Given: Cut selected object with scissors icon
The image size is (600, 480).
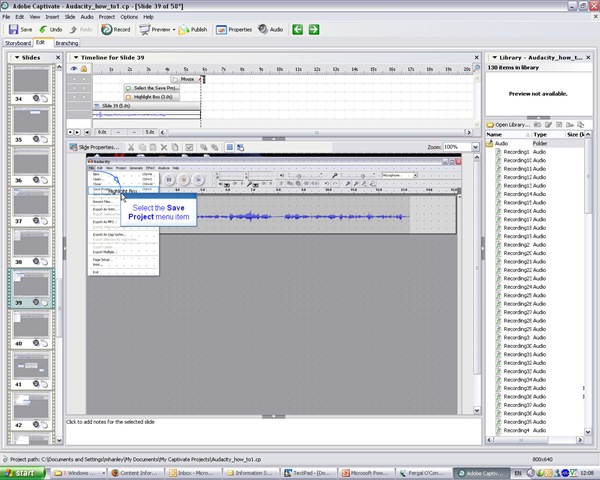Looking at the screenshot, I should 131,147.
